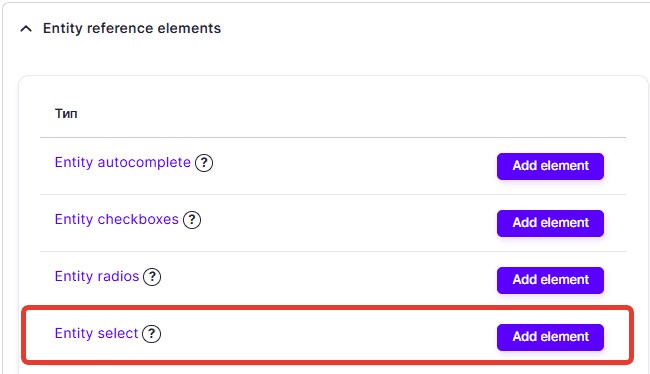Add element for Entity radios

(550, 280)
